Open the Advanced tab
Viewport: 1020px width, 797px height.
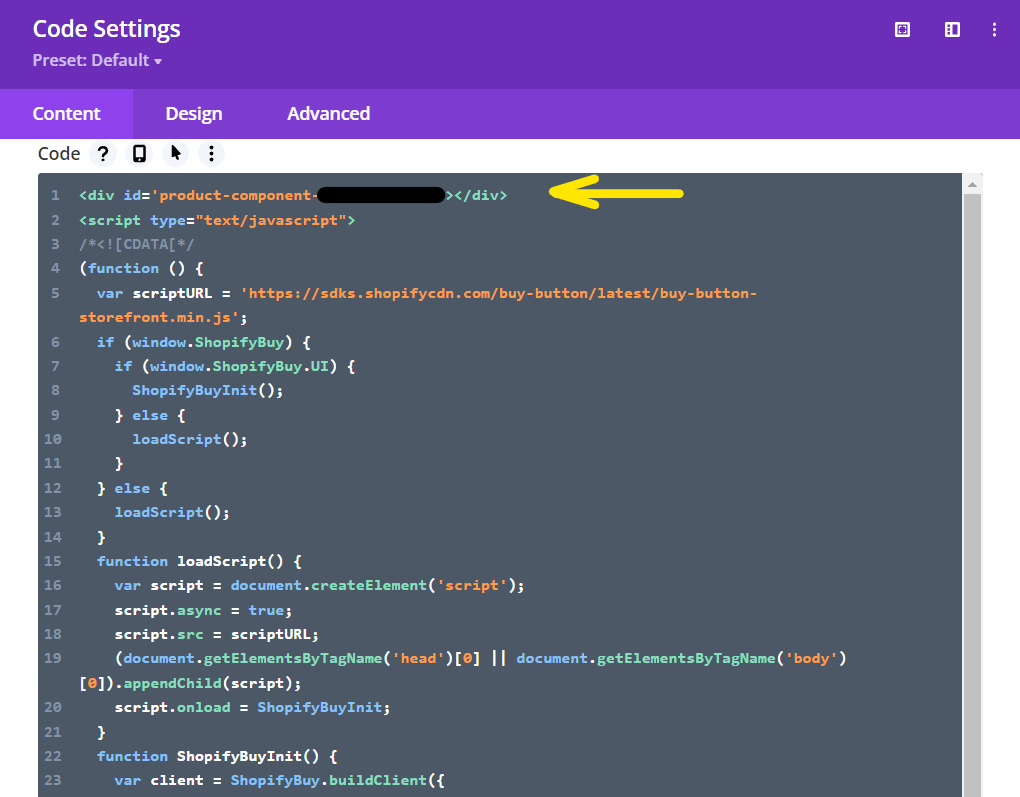pos(329,114)
